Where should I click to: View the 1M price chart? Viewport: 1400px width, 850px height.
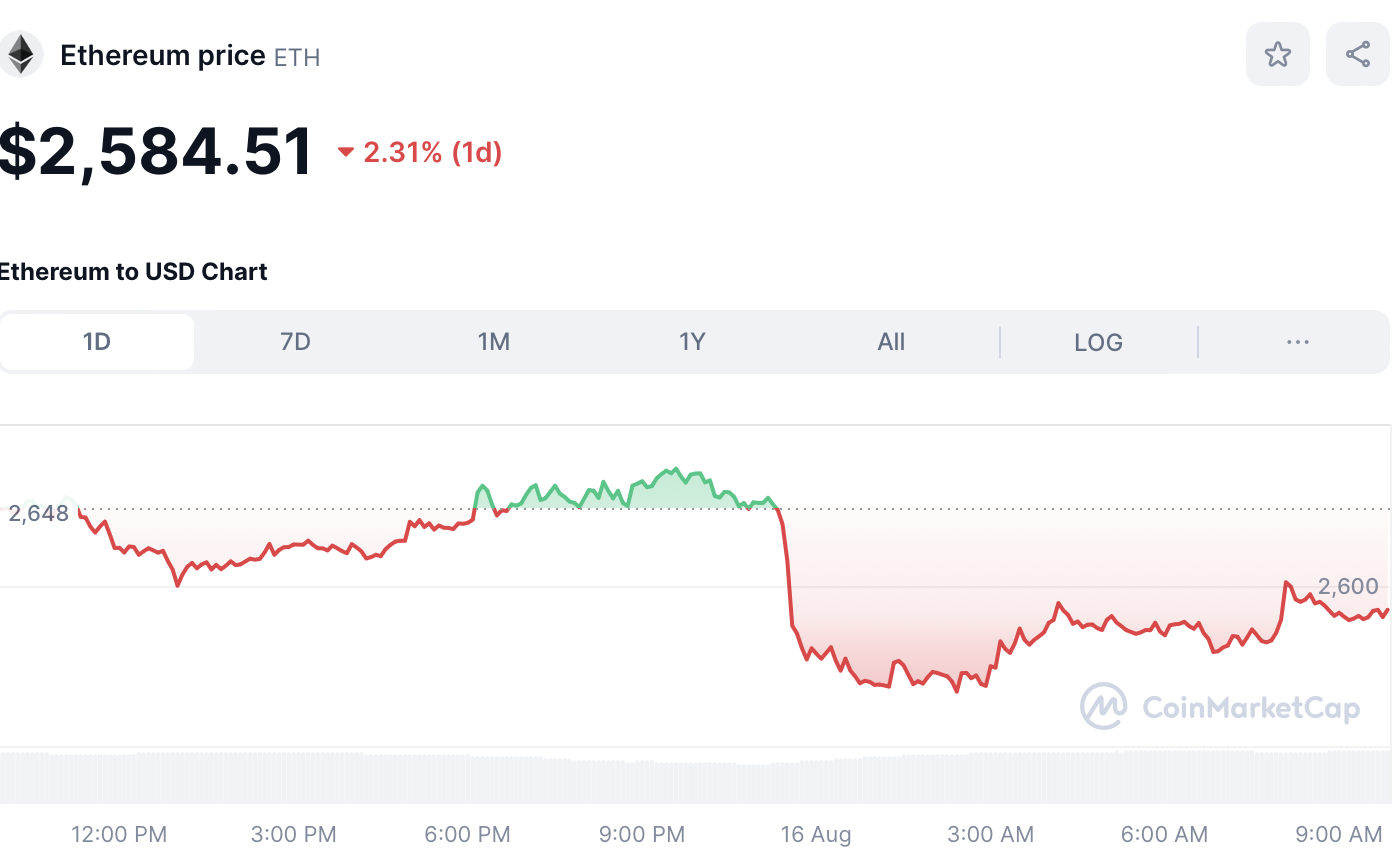pyautogui.click(x=493, y=341)
